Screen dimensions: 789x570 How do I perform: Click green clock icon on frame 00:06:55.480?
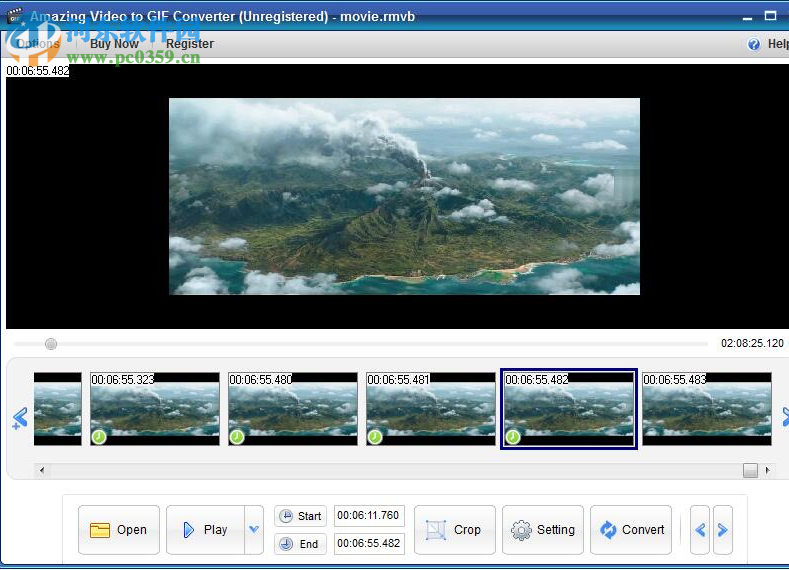(x=236, y=437)
